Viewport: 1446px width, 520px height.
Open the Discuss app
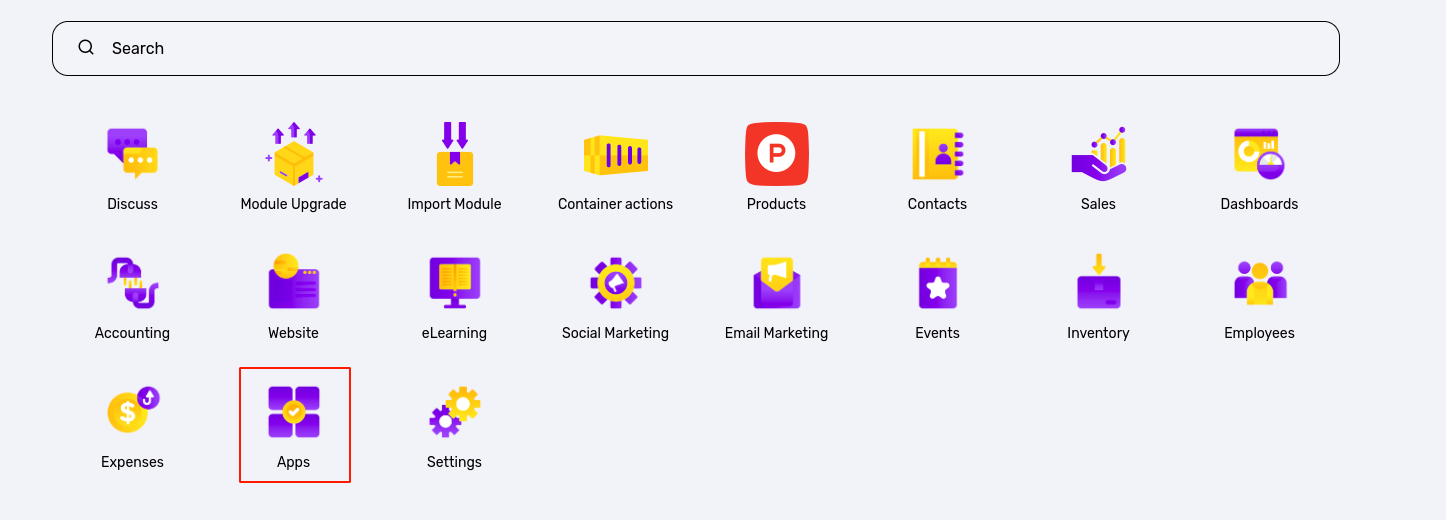tap(132, 155)
